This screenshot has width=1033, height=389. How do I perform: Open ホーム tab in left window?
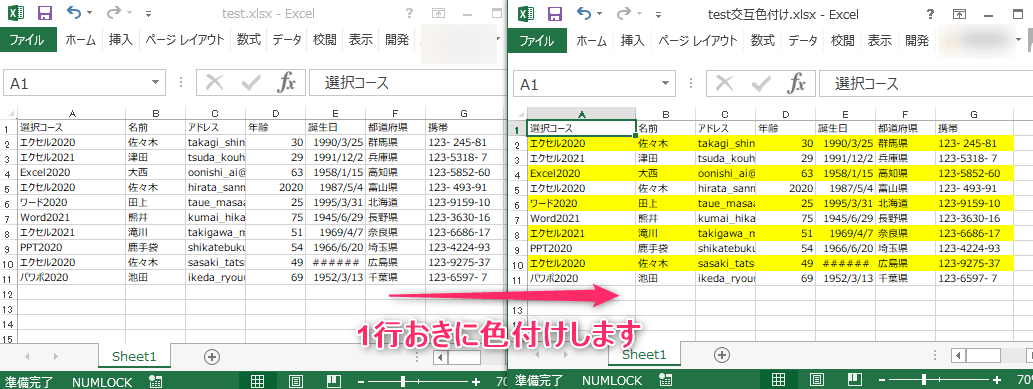coord(81,40)
